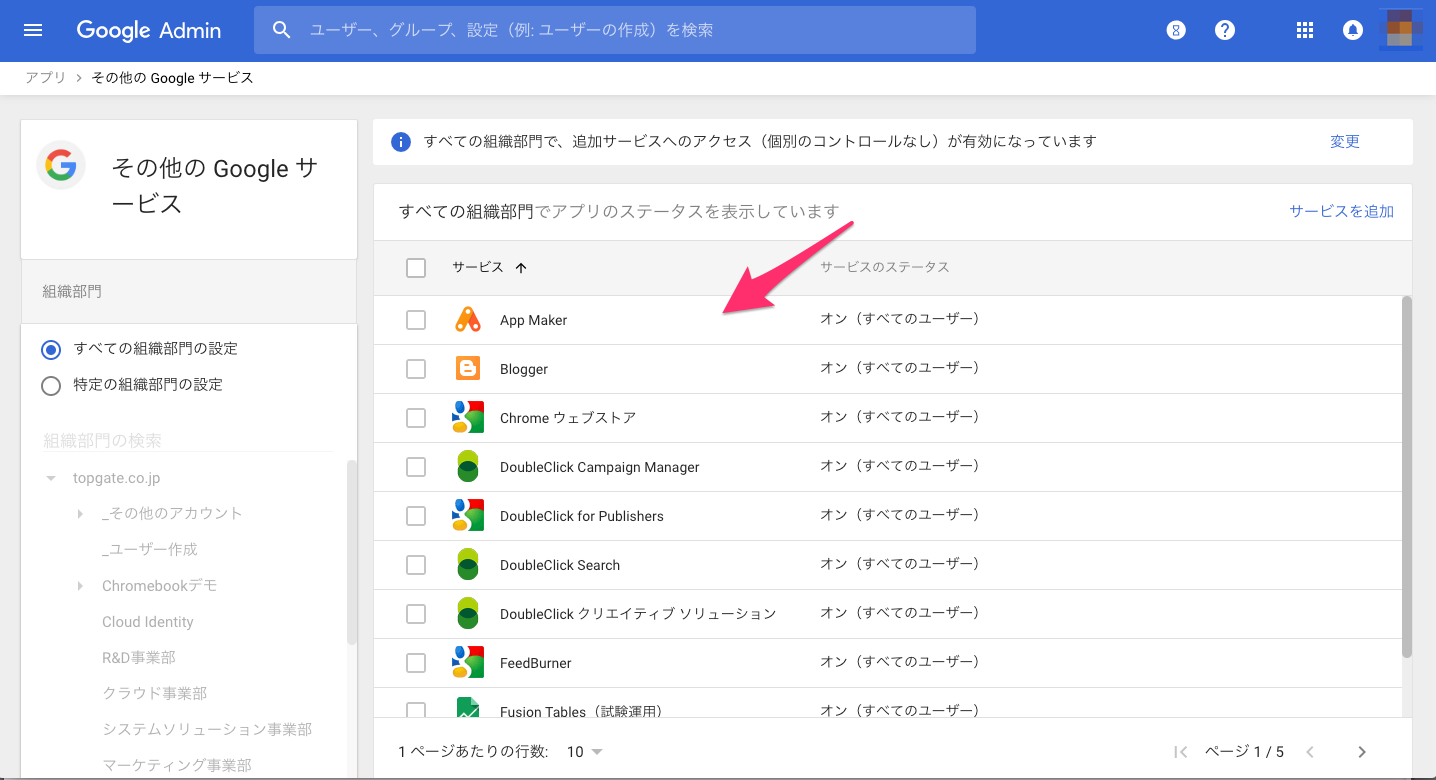Check the App Maker row checkbox
The width and height of the screenshot is (1436, 780).
[416, 320]
